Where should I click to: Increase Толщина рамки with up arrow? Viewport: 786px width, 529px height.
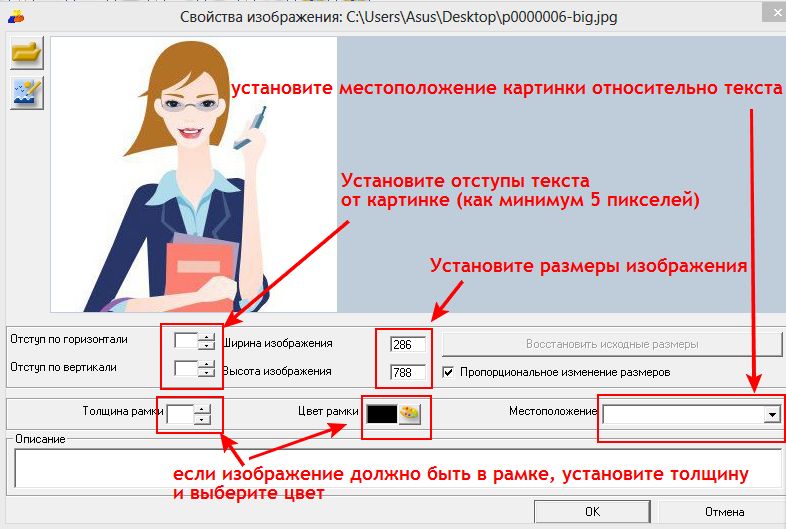[201, 408]
